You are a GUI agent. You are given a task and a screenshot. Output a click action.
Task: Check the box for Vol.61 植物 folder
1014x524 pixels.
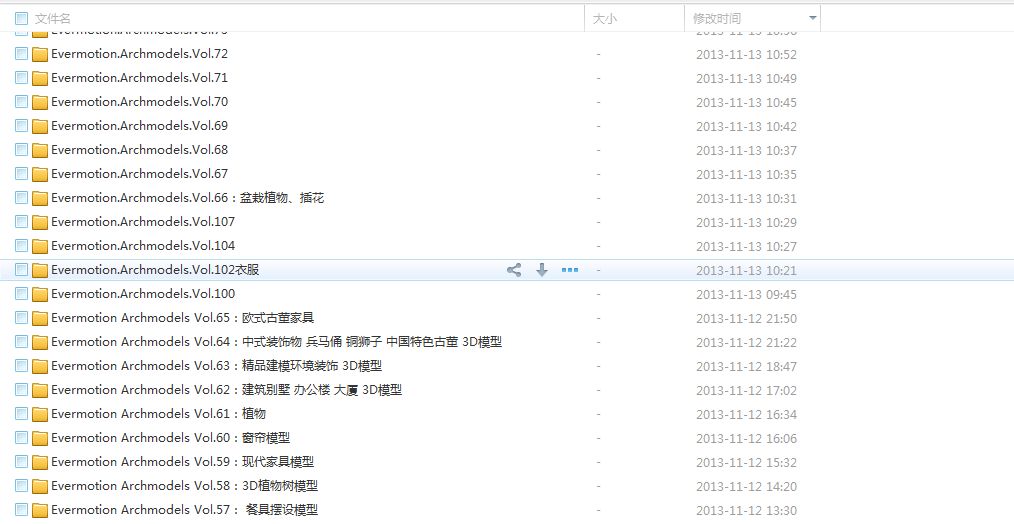[x=21, y=413]
